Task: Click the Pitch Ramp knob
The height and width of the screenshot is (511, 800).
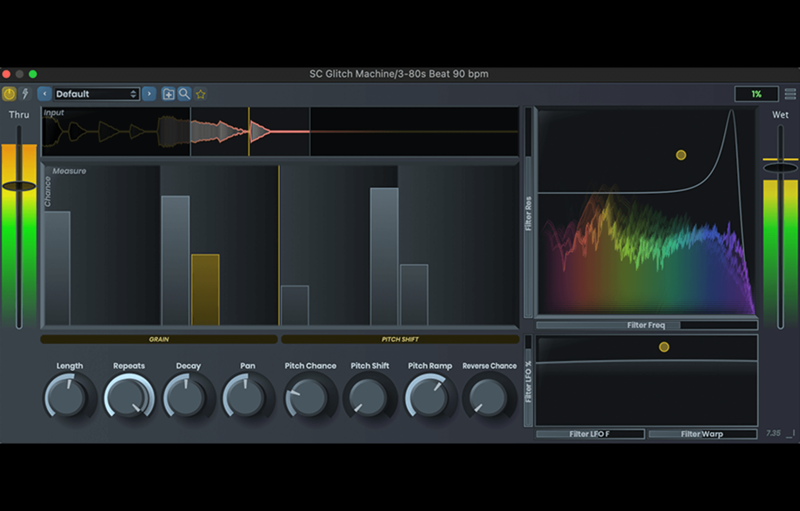Action: pyautogui.click(x=429, y=396)
